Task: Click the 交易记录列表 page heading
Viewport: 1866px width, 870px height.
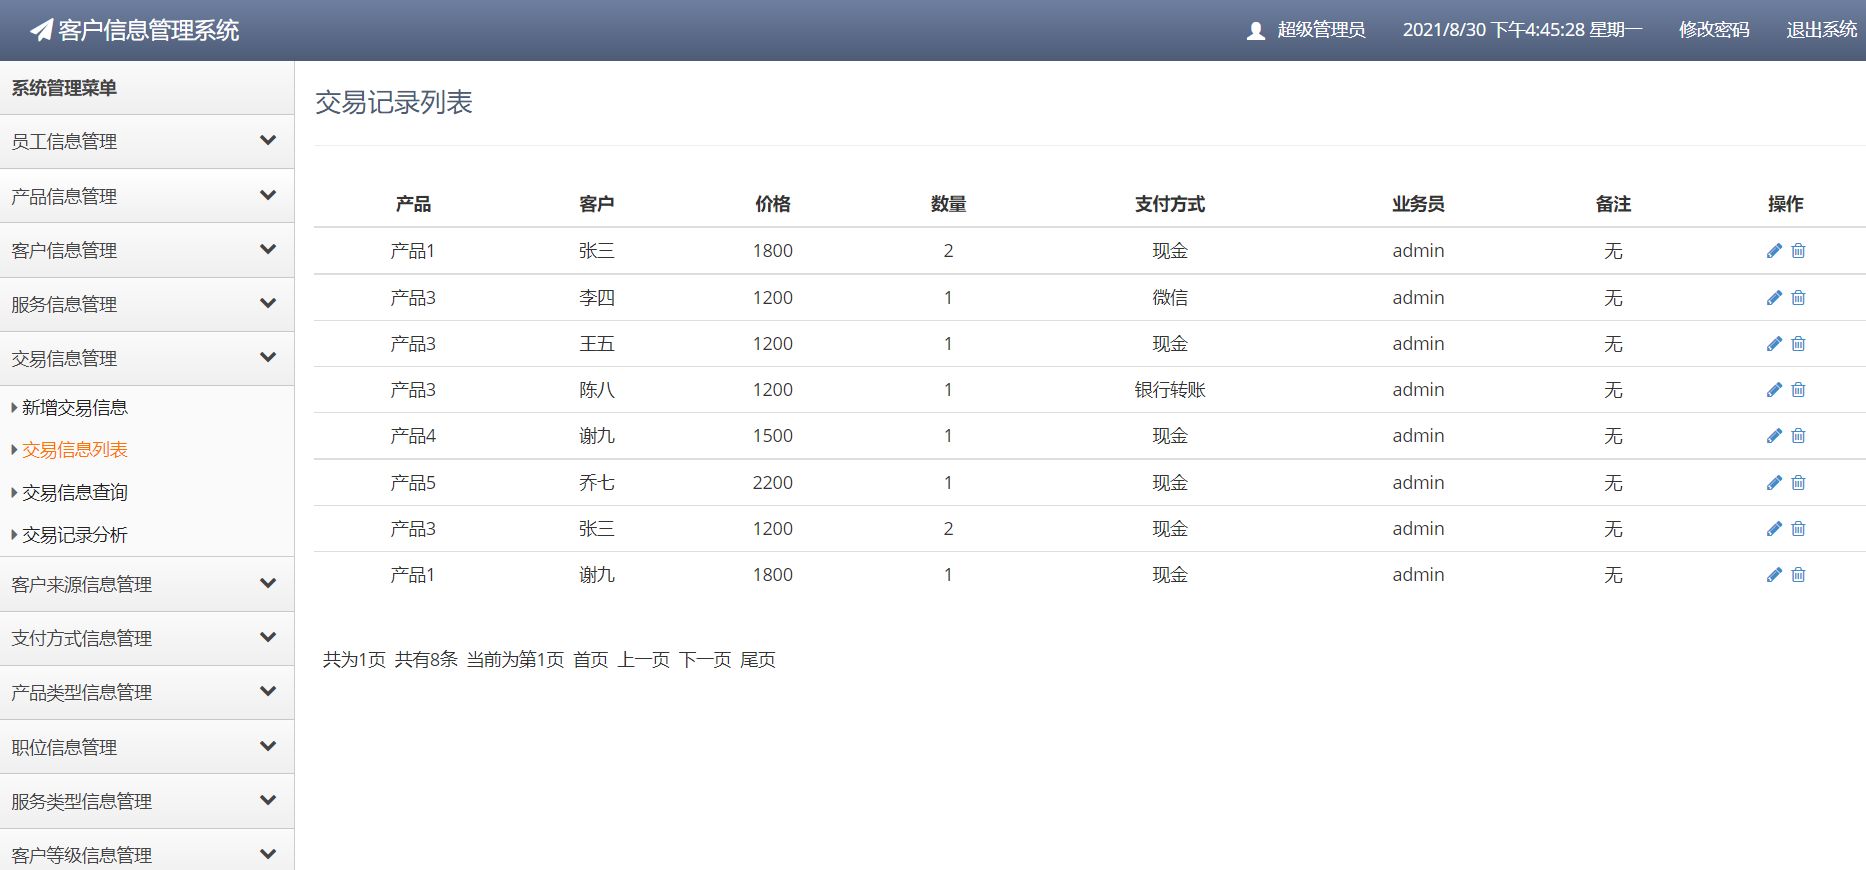Action: pyautogui.click(x=394, y=103)
